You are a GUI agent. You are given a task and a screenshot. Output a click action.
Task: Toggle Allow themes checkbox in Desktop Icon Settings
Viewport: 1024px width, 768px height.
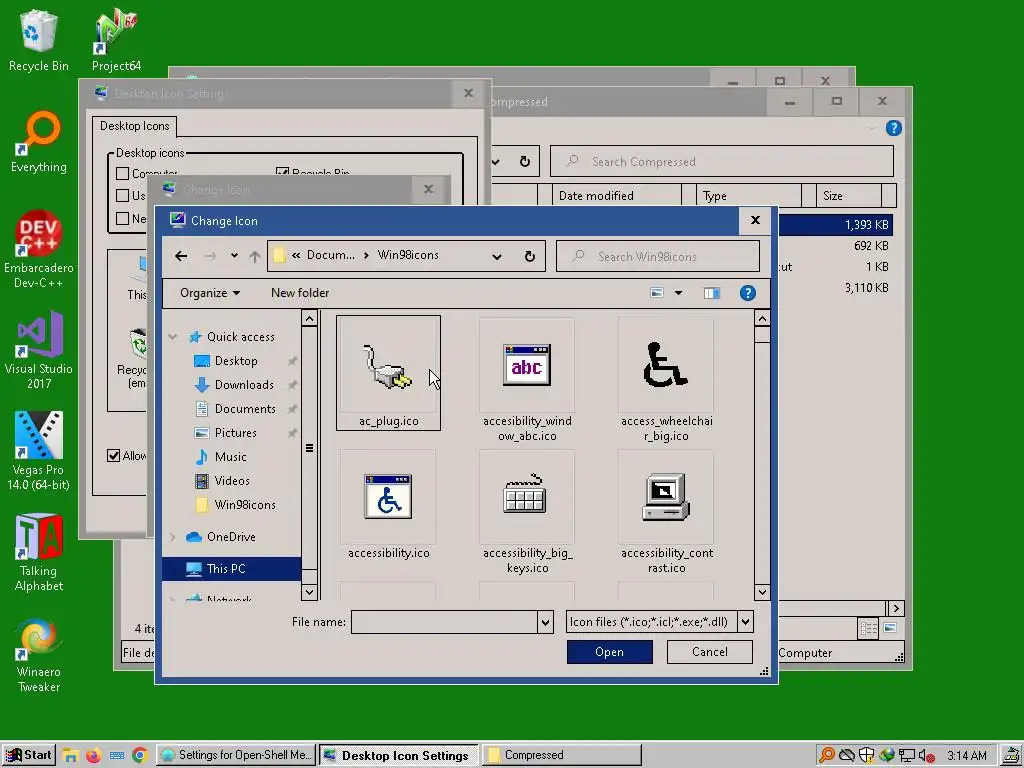114,455
